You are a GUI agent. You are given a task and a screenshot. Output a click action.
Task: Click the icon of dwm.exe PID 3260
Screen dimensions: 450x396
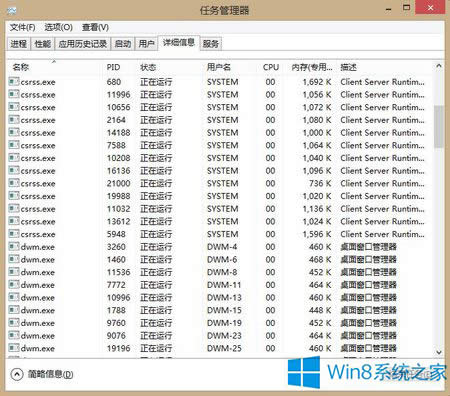[x=14, y=246]
